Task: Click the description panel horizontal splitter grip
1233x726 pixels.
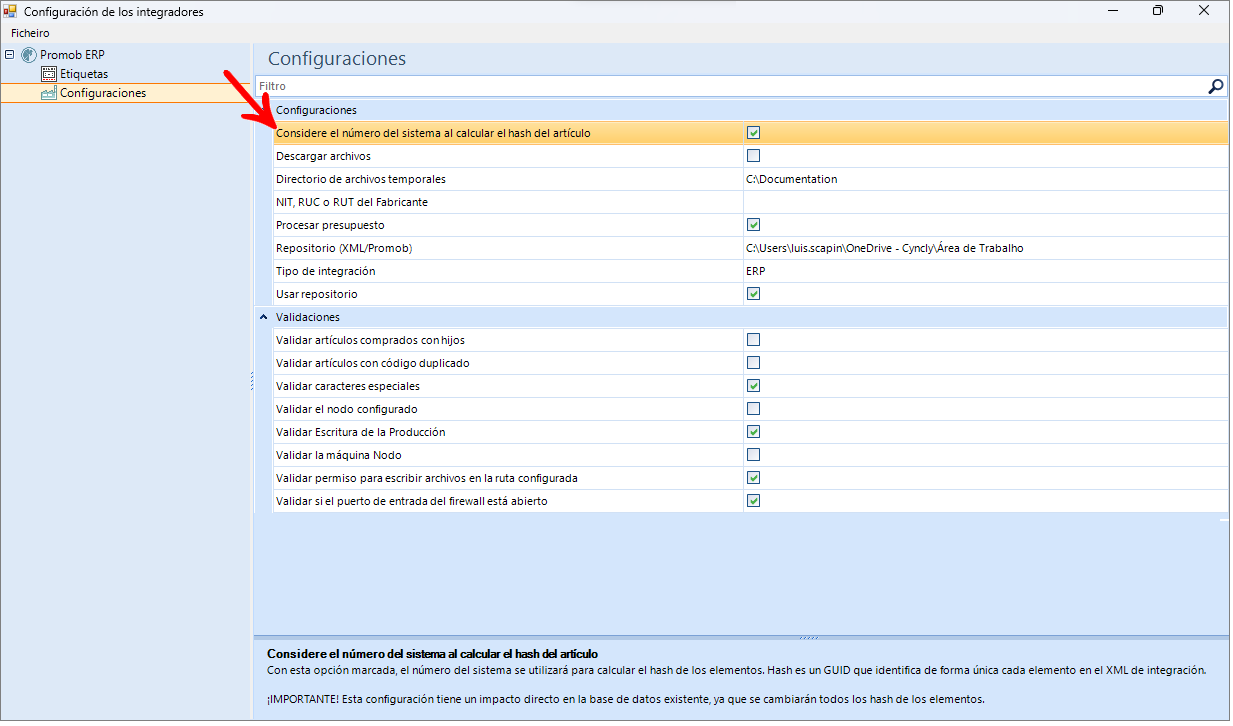Action: tap(809, 637)
